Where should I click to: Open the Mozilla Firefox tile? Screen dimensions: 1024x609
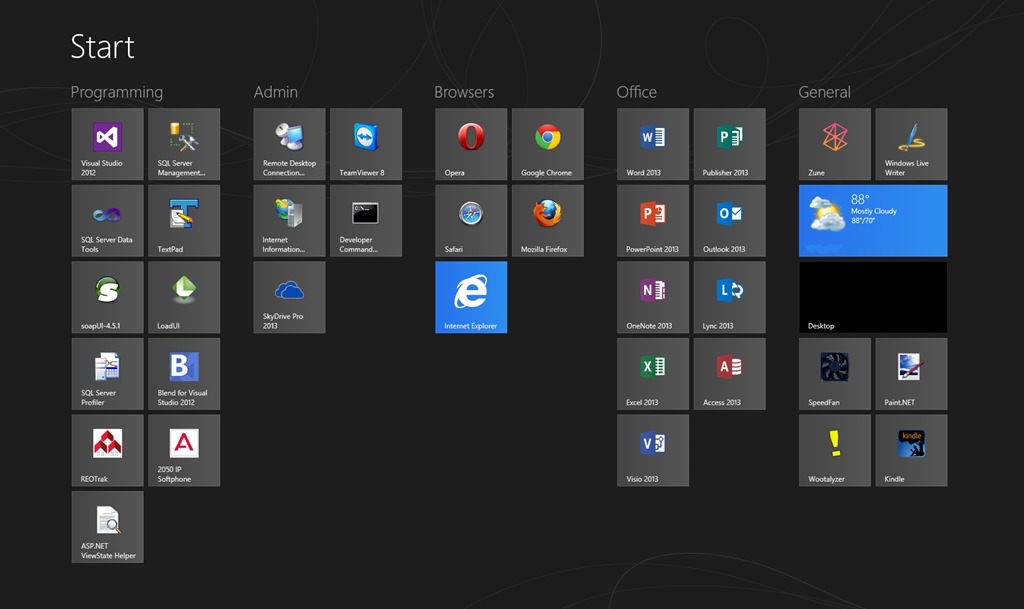[x=548, y=221]
